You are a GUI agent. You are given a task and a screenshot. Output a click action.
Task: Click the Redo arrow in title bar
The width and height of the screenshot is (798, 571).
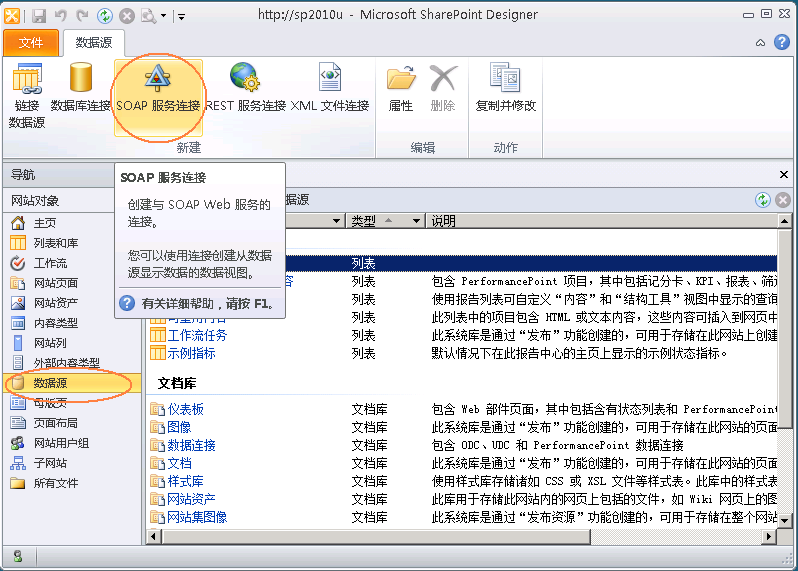82,16
